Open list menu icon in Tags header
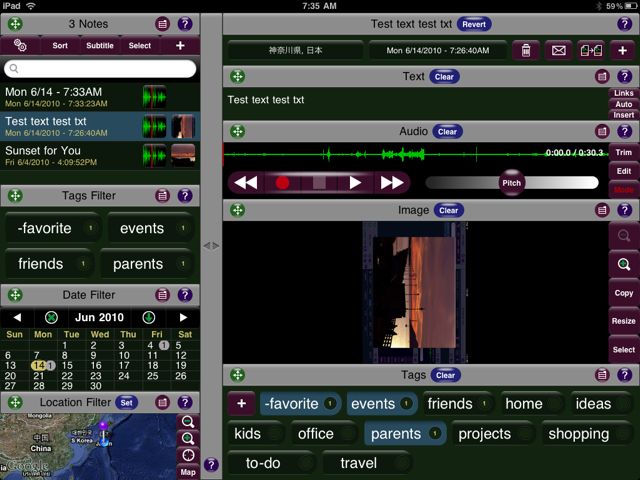The height and width of the screenshot is (480, 640). tap(602, 375)
